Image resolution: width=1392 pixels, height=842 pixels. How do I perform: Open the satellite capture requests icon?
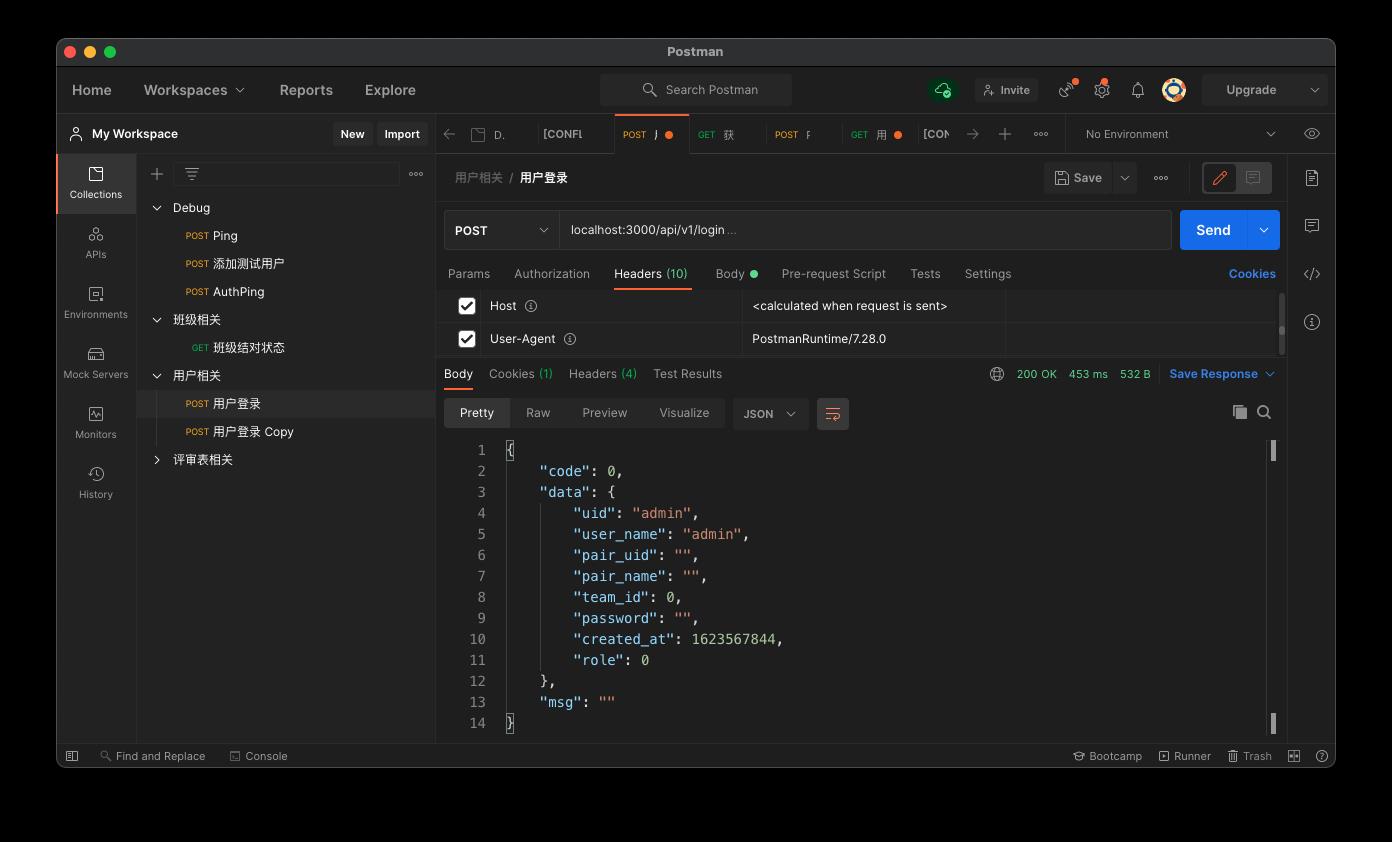pyautogui.click(x=1067, y=90)
